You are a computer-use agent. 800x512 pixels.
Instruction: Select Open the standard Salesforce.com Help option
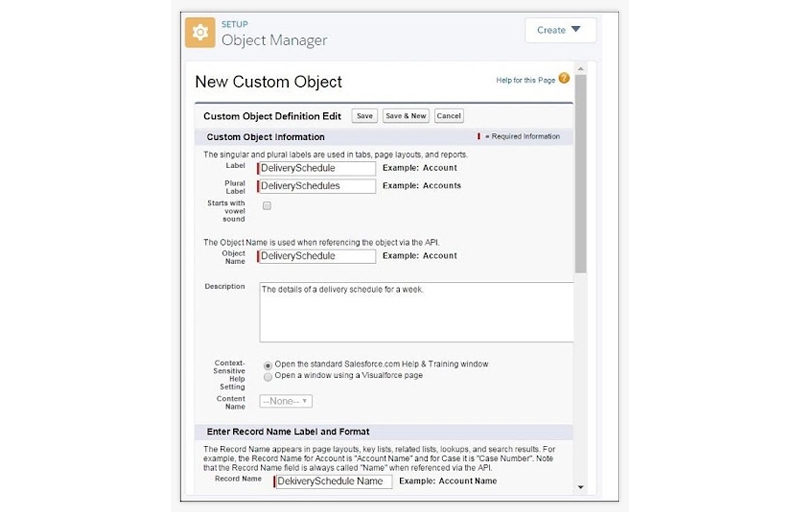[x=267, y=365]
